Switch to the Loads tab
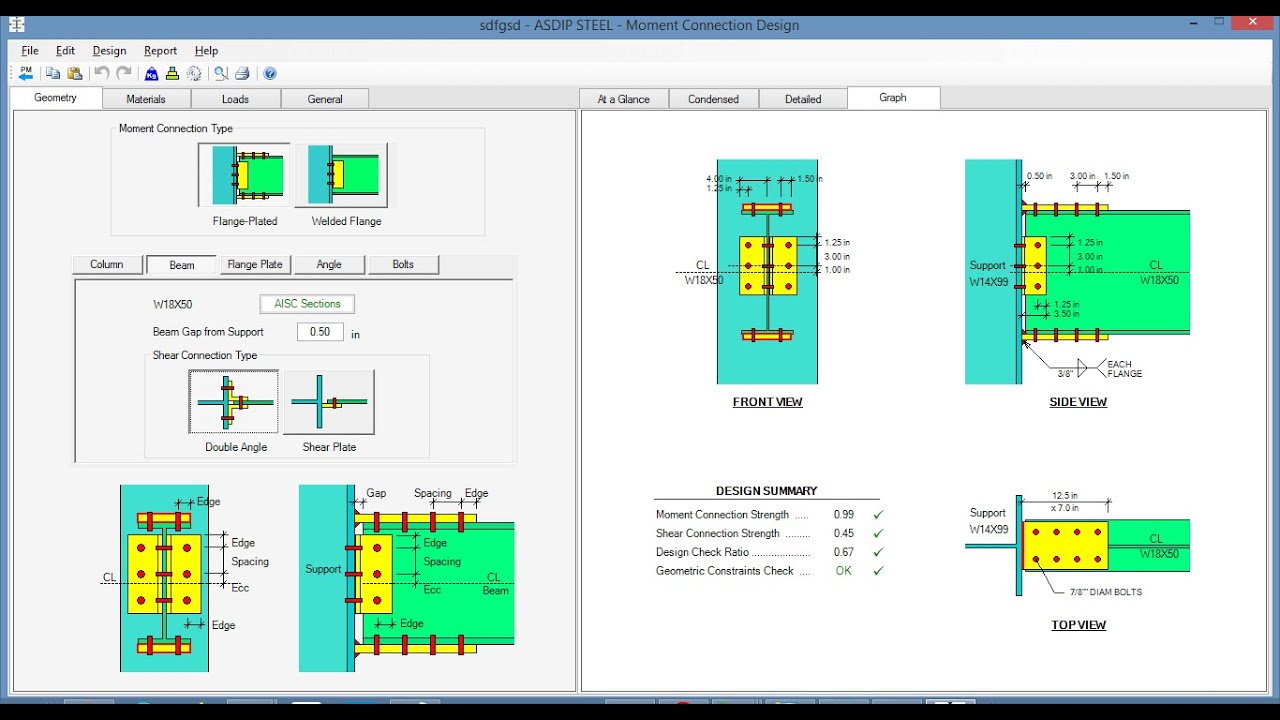 pyautogui.click(x=235, y=99)
